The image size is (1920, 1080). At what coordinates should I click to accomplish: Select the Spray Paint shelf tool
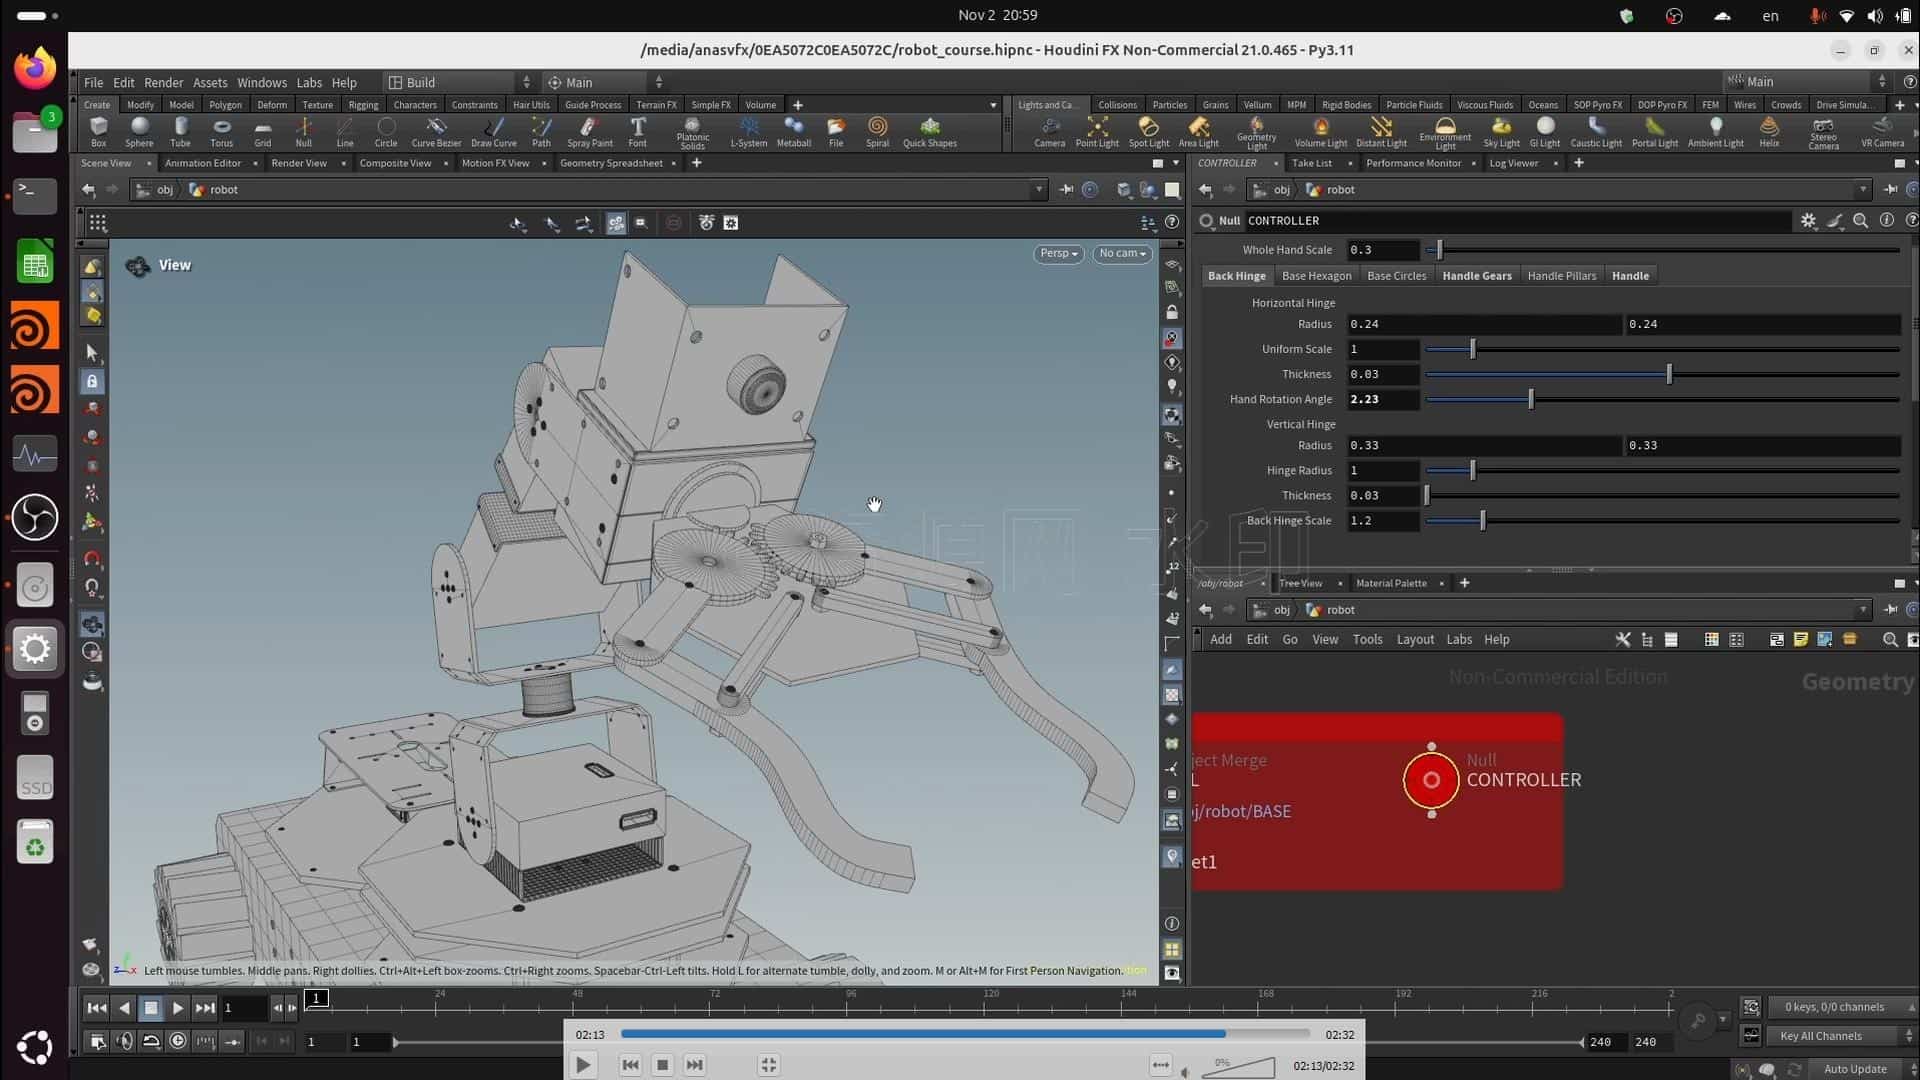tap(589, 131)
